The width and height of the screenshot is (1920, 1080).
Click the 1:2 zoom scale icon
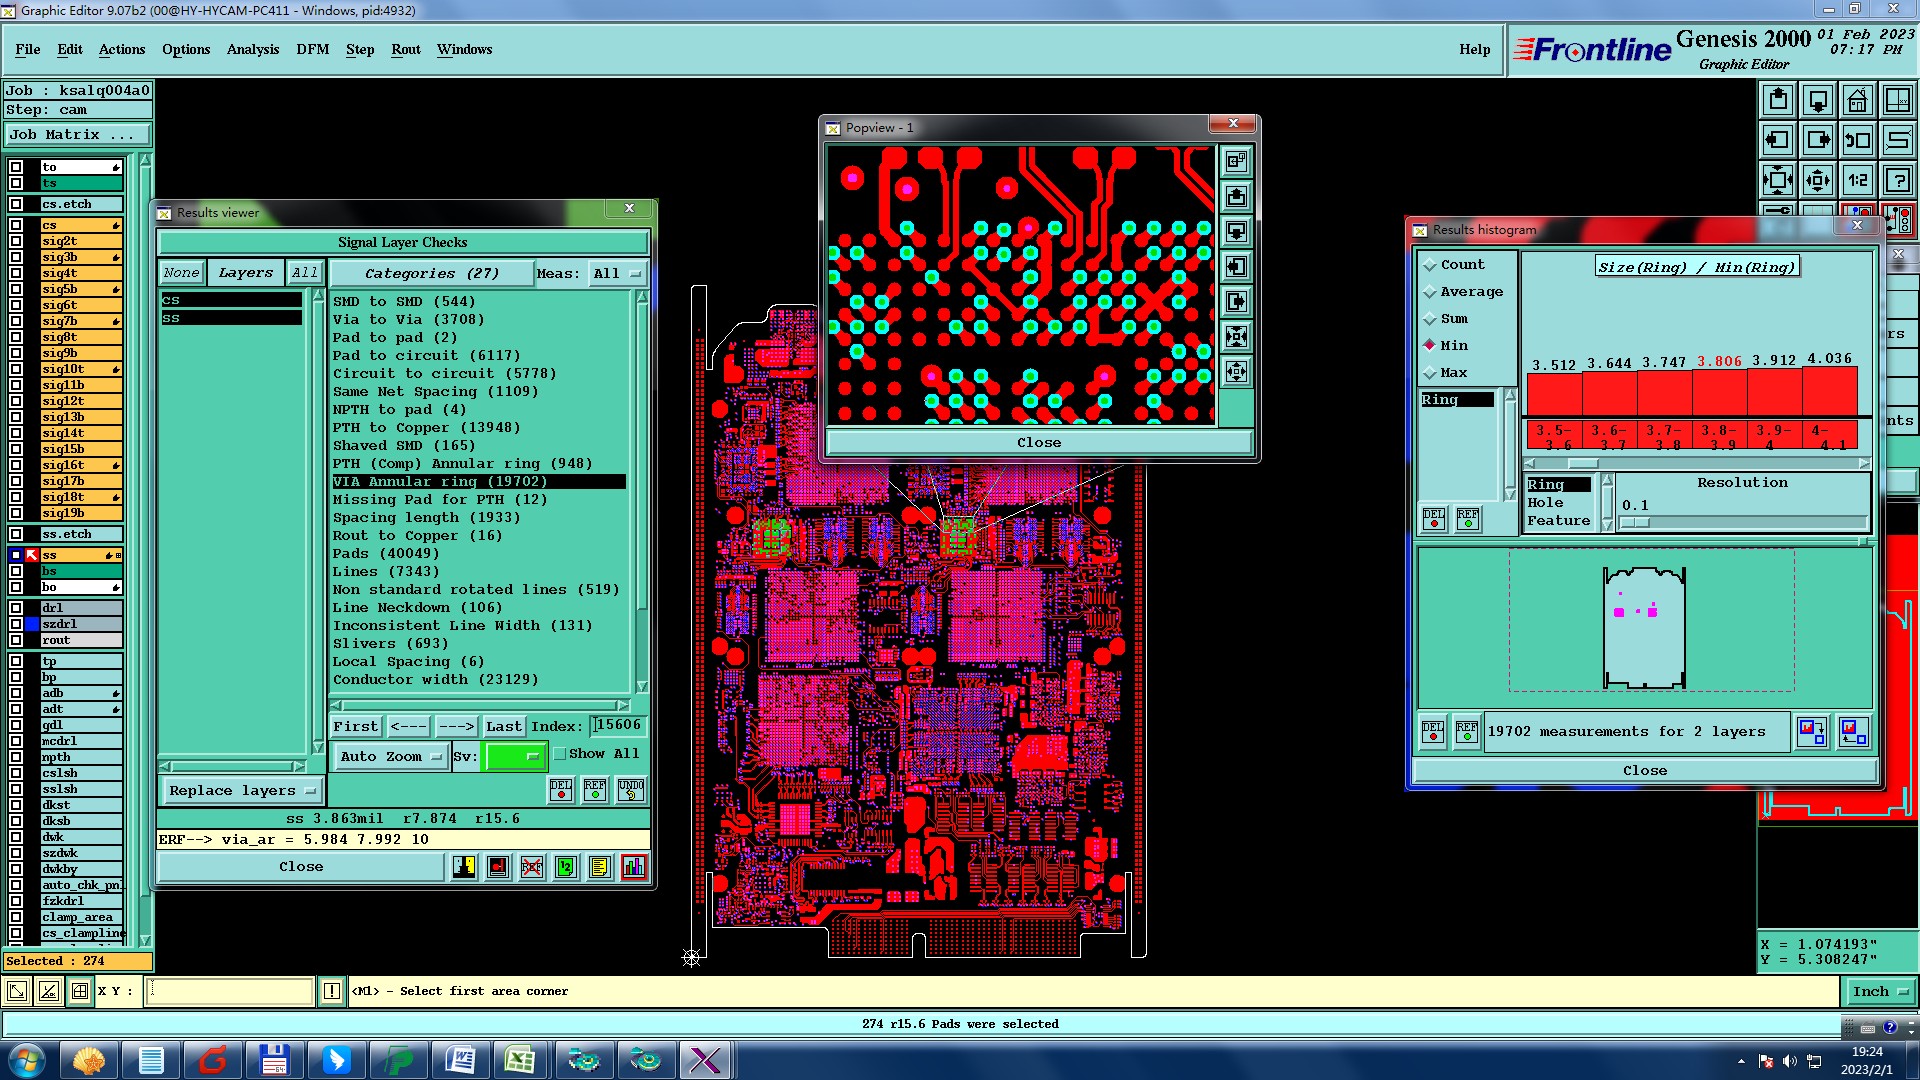tap(1857, 180)
